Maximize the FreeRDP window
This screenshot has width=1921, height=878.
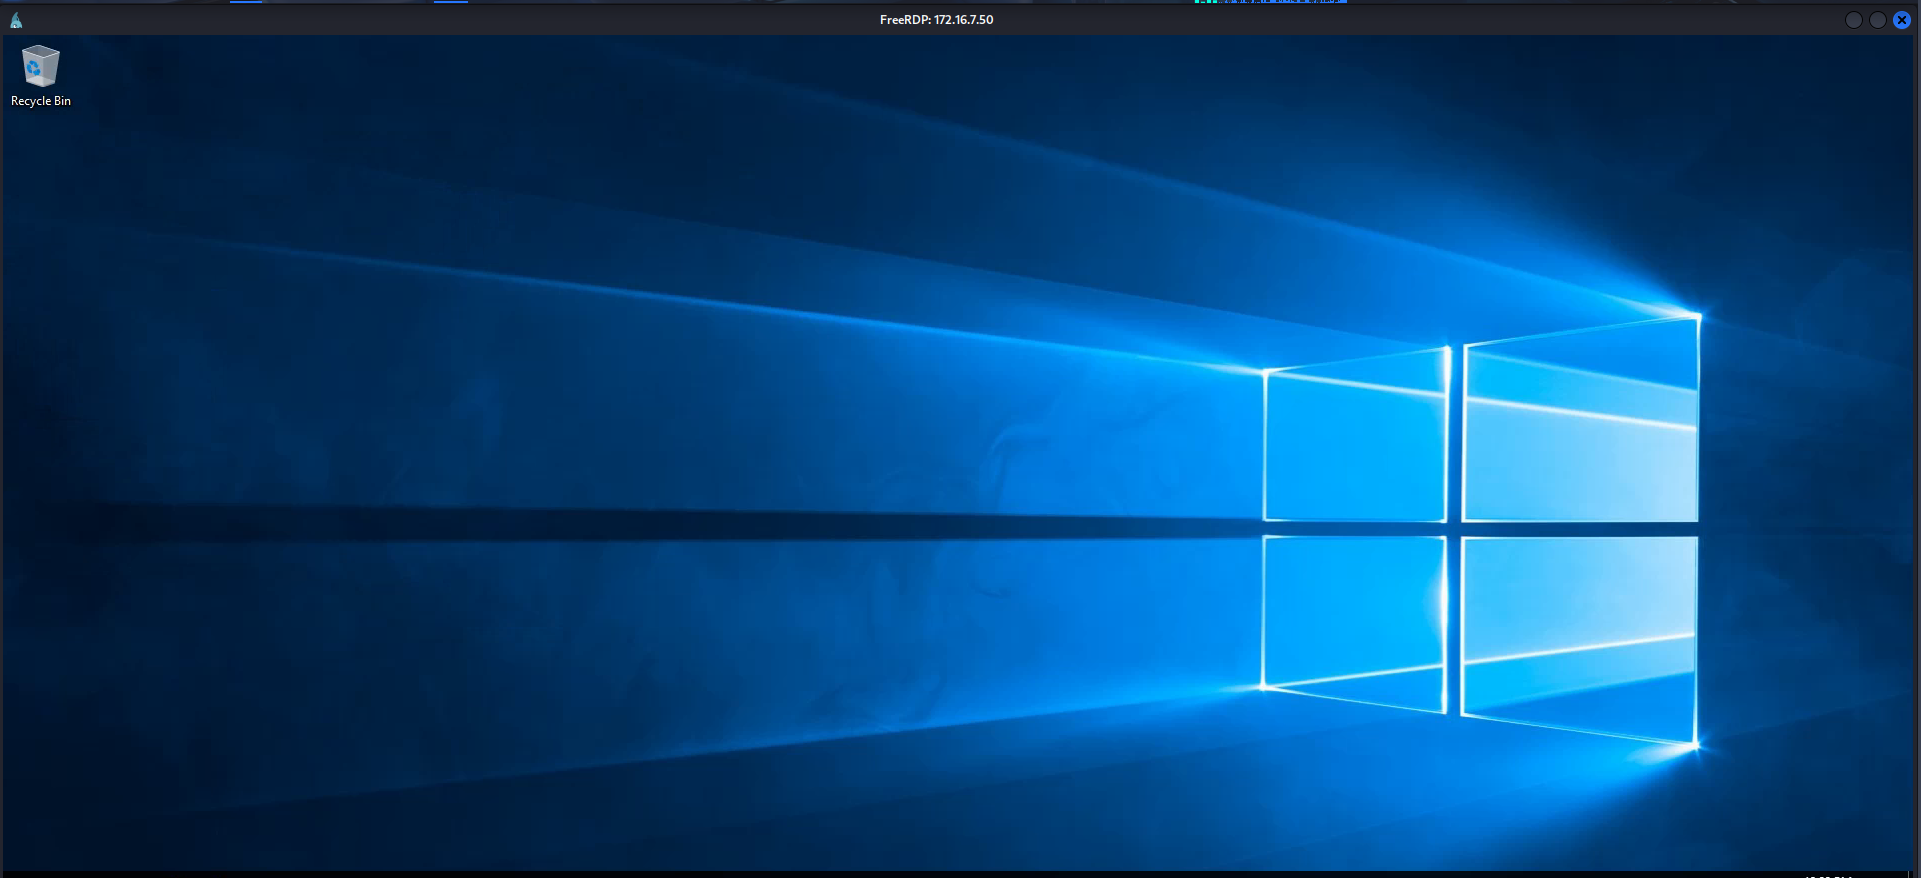pyautogui.click(x=1877, y=20)
